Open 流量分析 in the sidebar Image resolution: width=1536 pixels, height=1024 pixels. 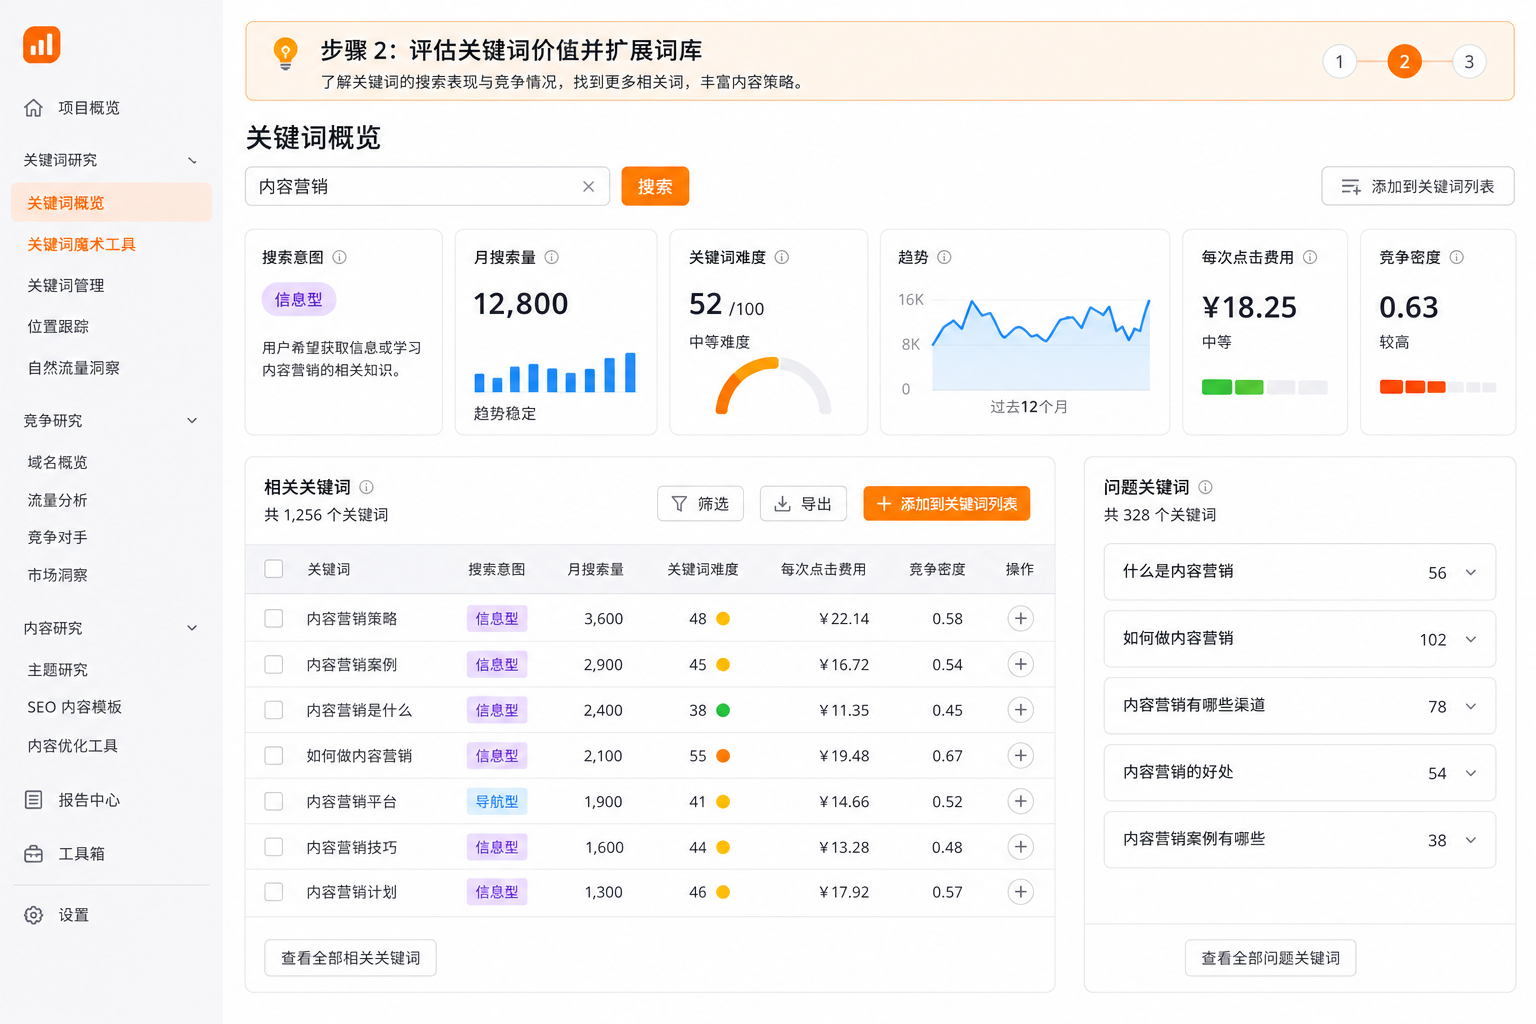pyautogui.click(x=58, y=500)
